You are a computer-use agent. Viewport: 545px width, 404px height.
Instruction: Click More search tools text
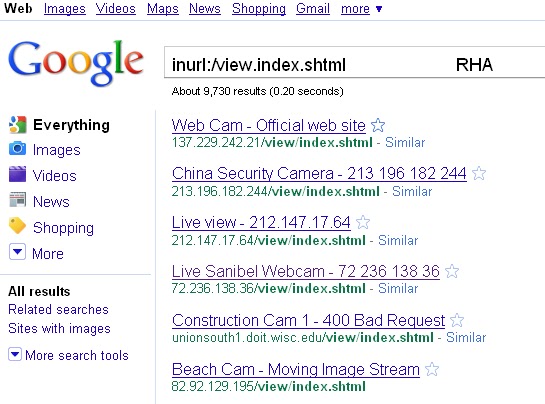tap(77, 355)
